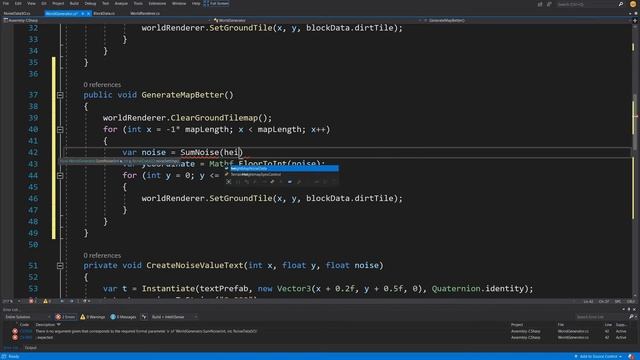This screenshot has width=640, height=360.
Task: Open the View menu
Action: click(31, 3)
